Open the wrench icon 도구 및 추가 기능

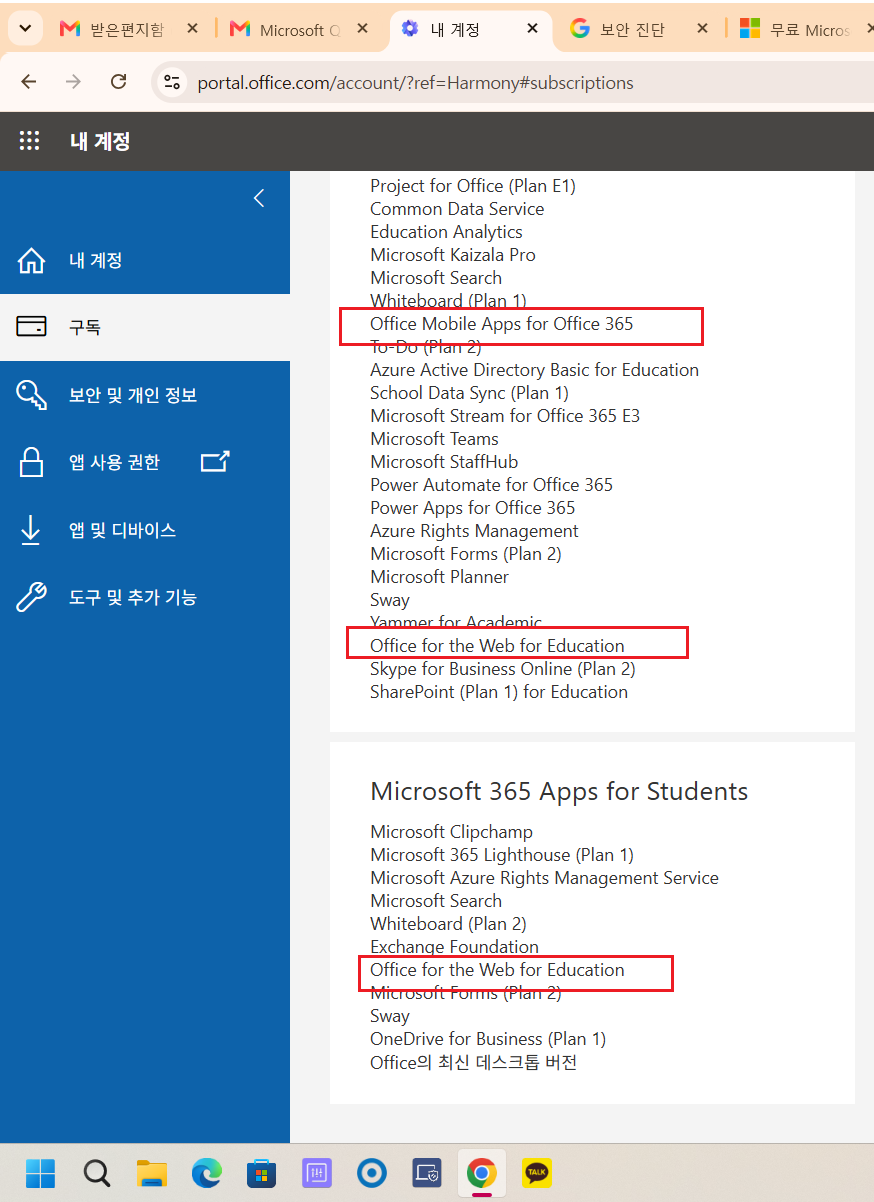point(32,597)
